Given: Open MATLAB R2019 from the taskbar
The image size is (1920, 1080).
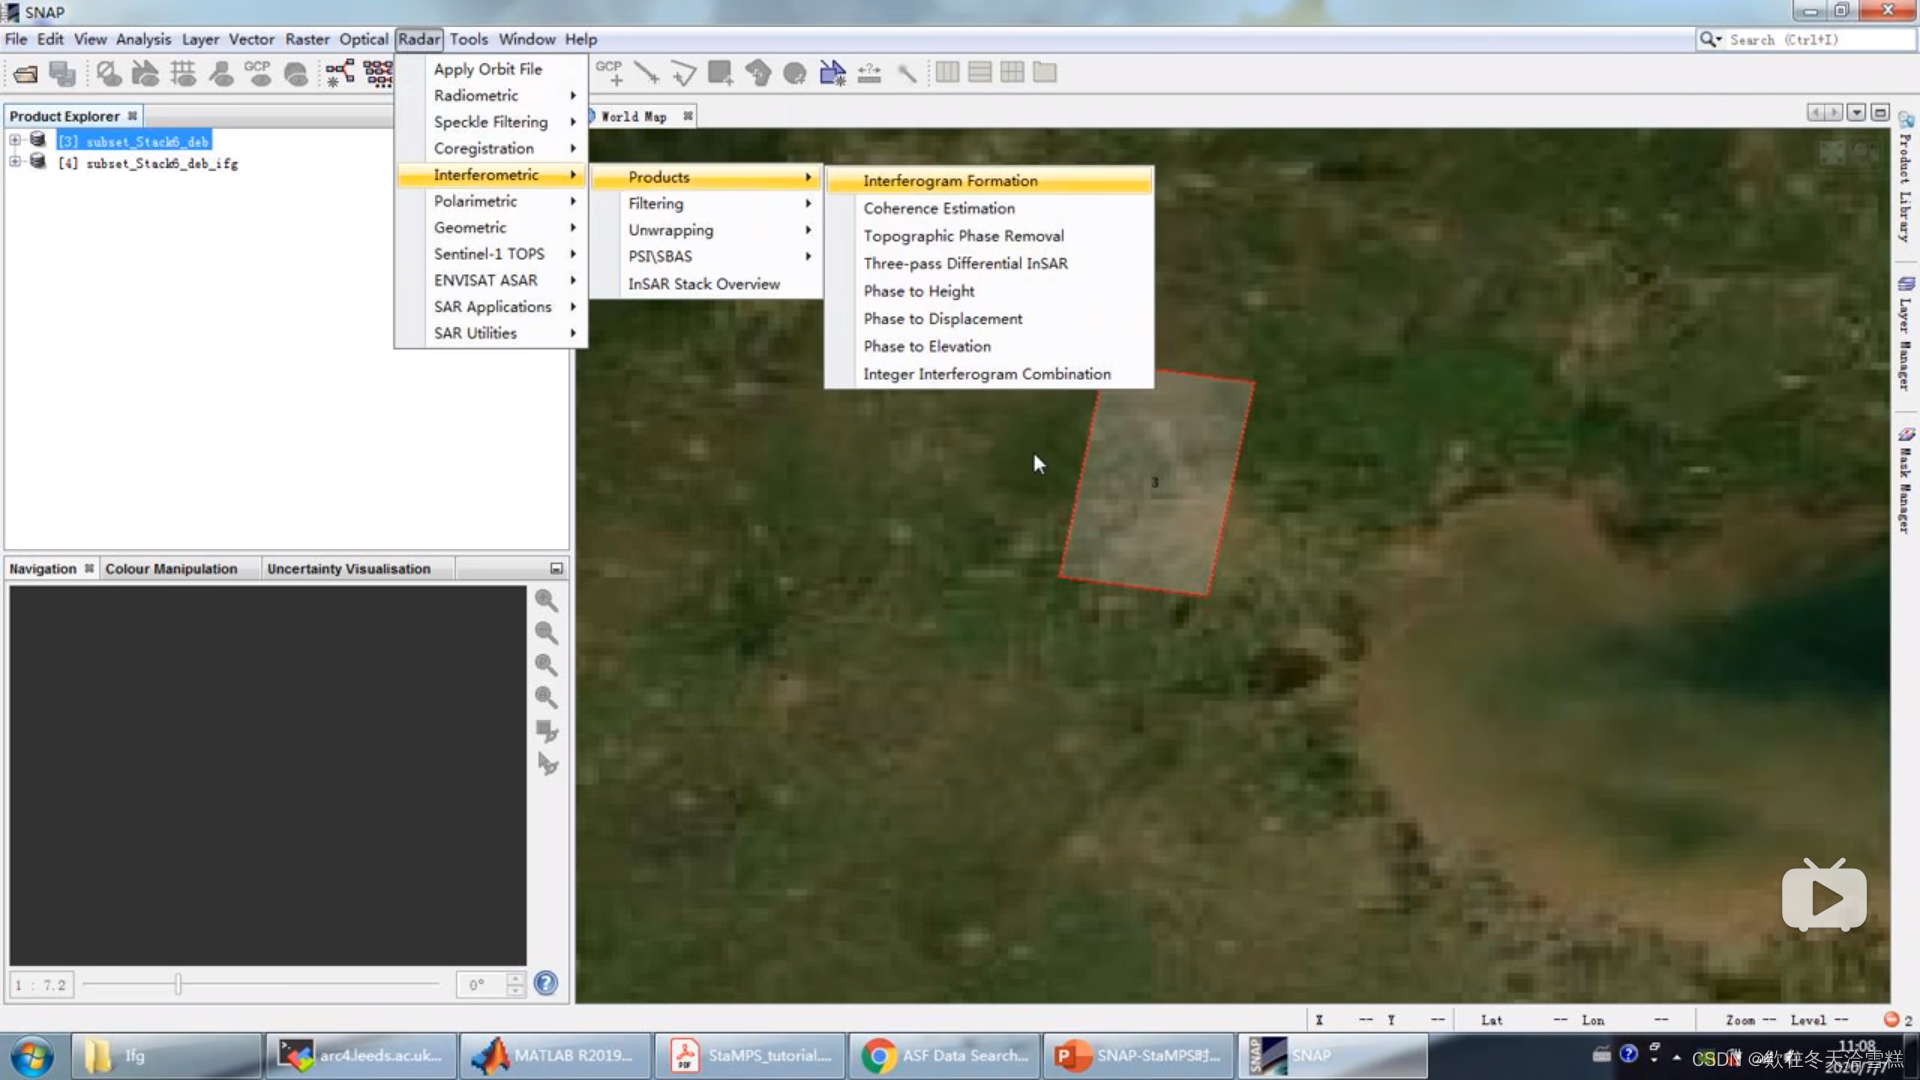Looking at the screenshot, I should click(556, 1056).
